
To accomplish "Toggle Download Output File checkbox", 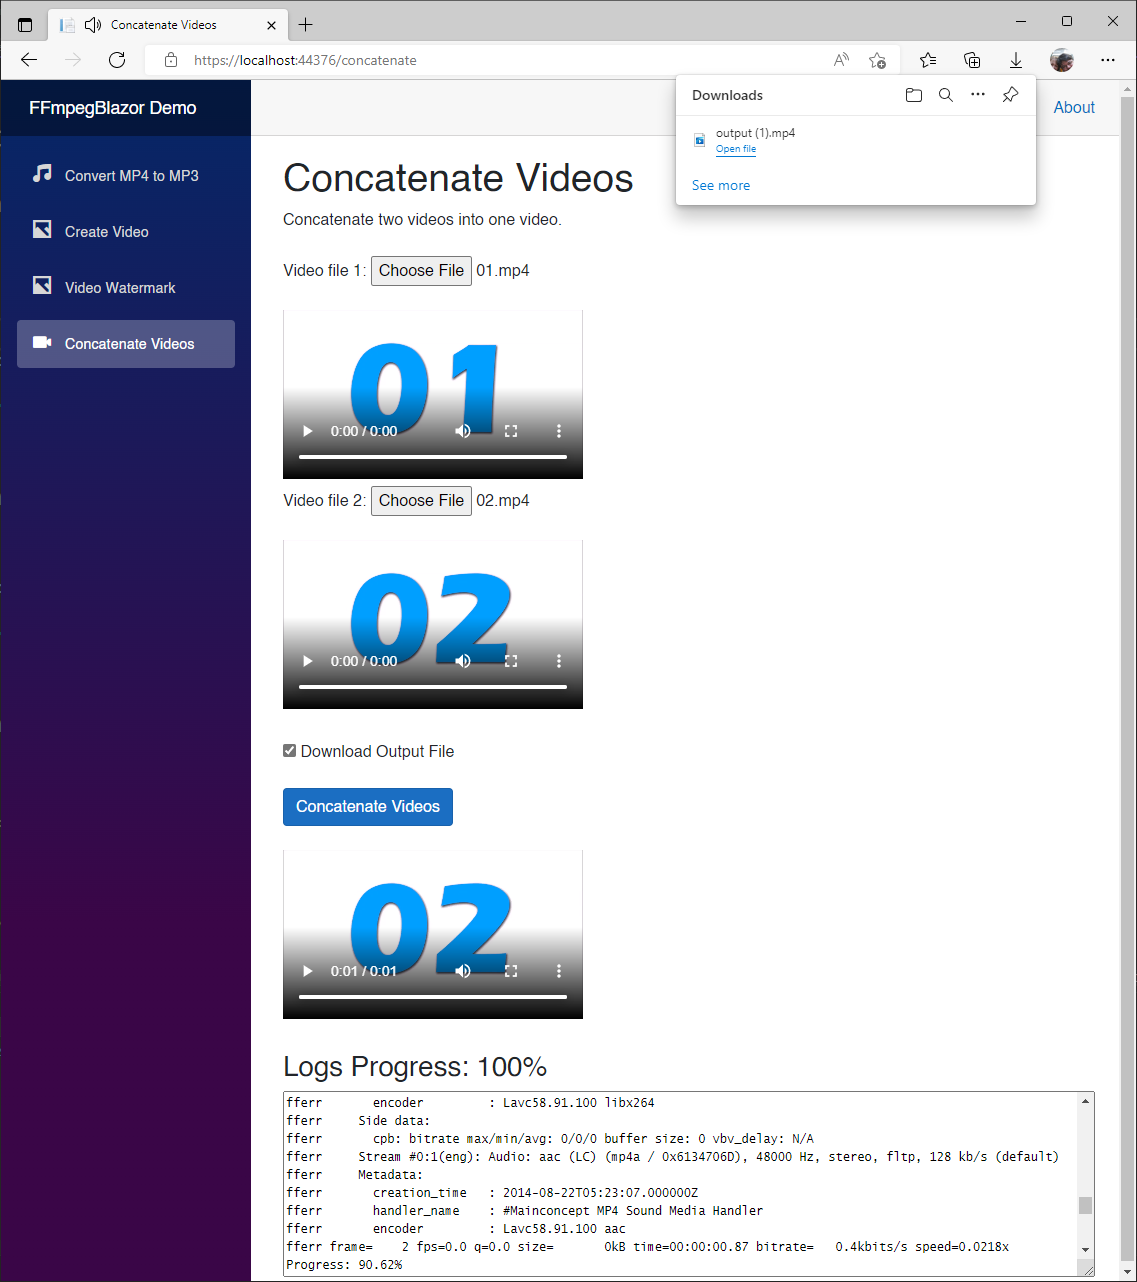I will 290,751.
